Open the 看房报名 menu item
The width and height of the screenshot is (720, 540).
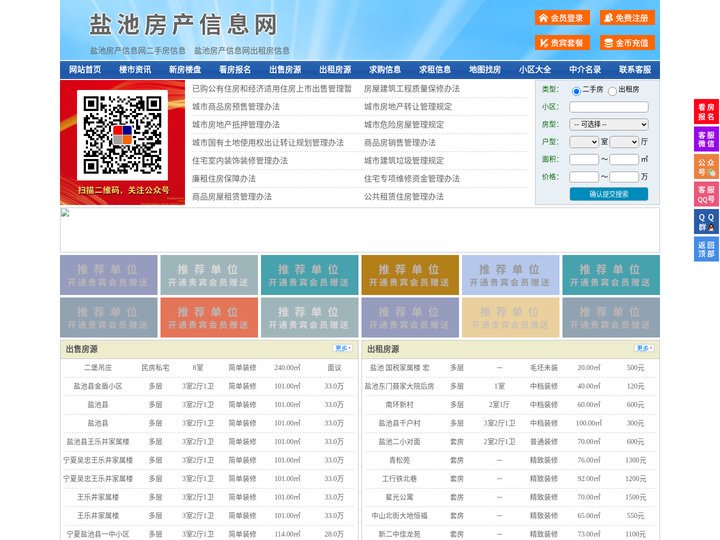[x=235, y=70]
